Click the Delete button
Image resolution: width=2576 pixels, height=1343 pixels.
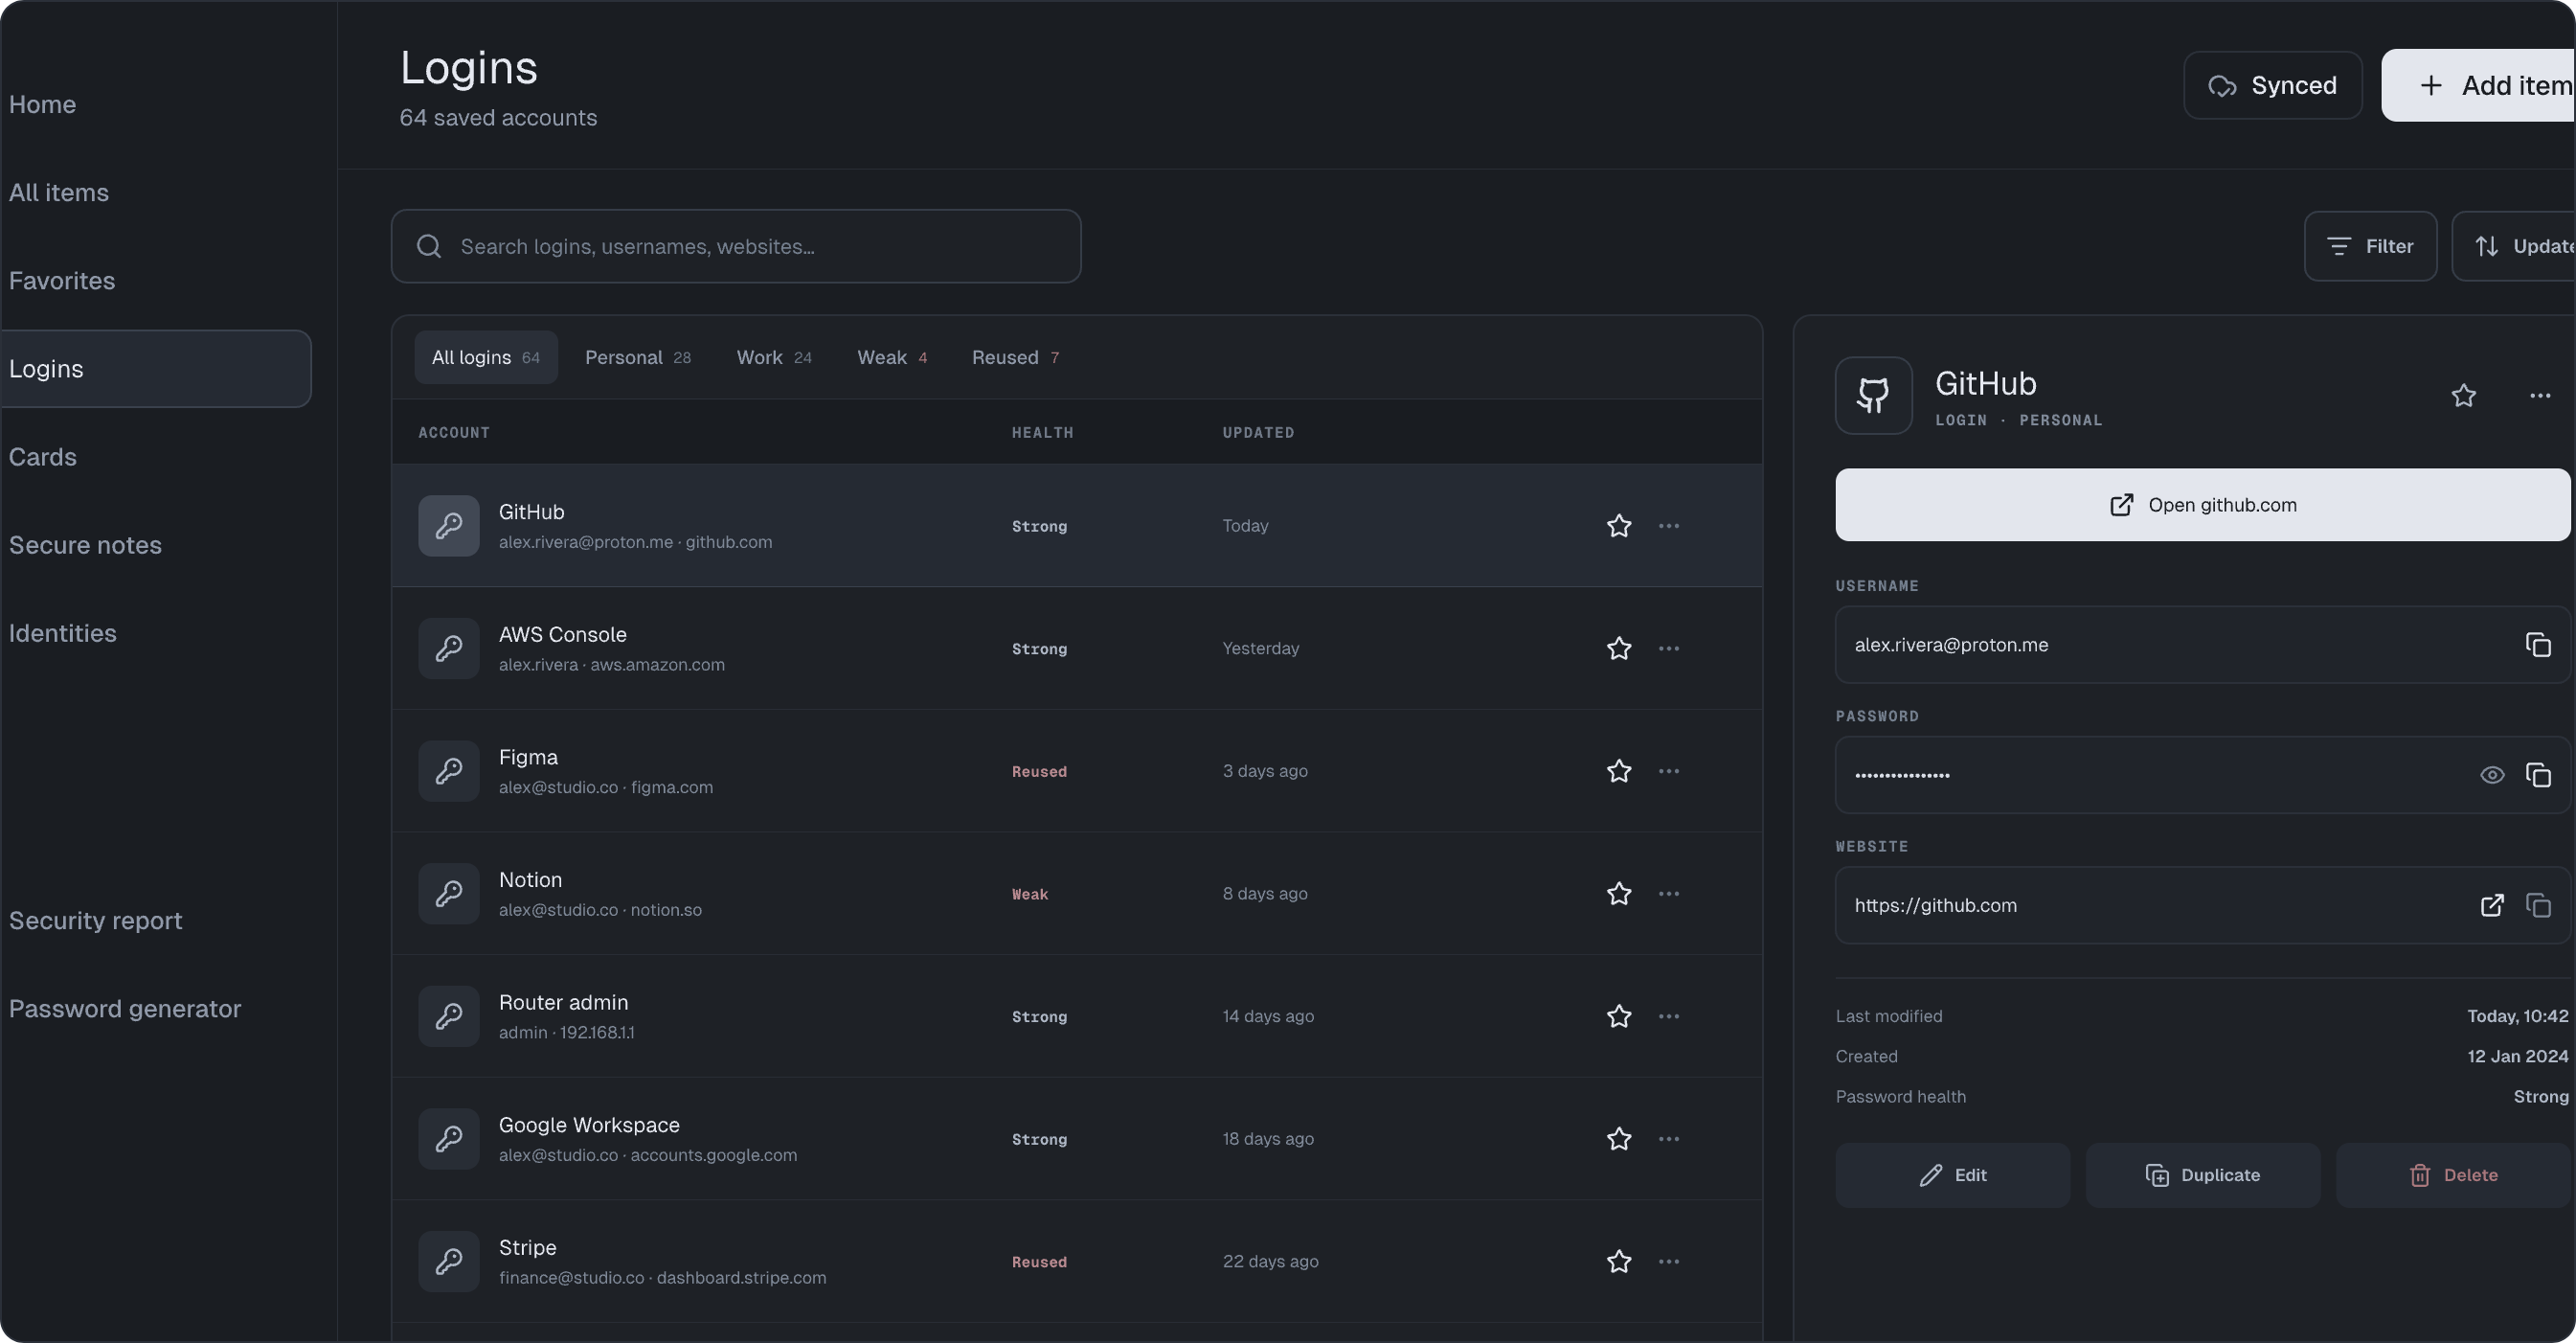coord(2452,1175)
